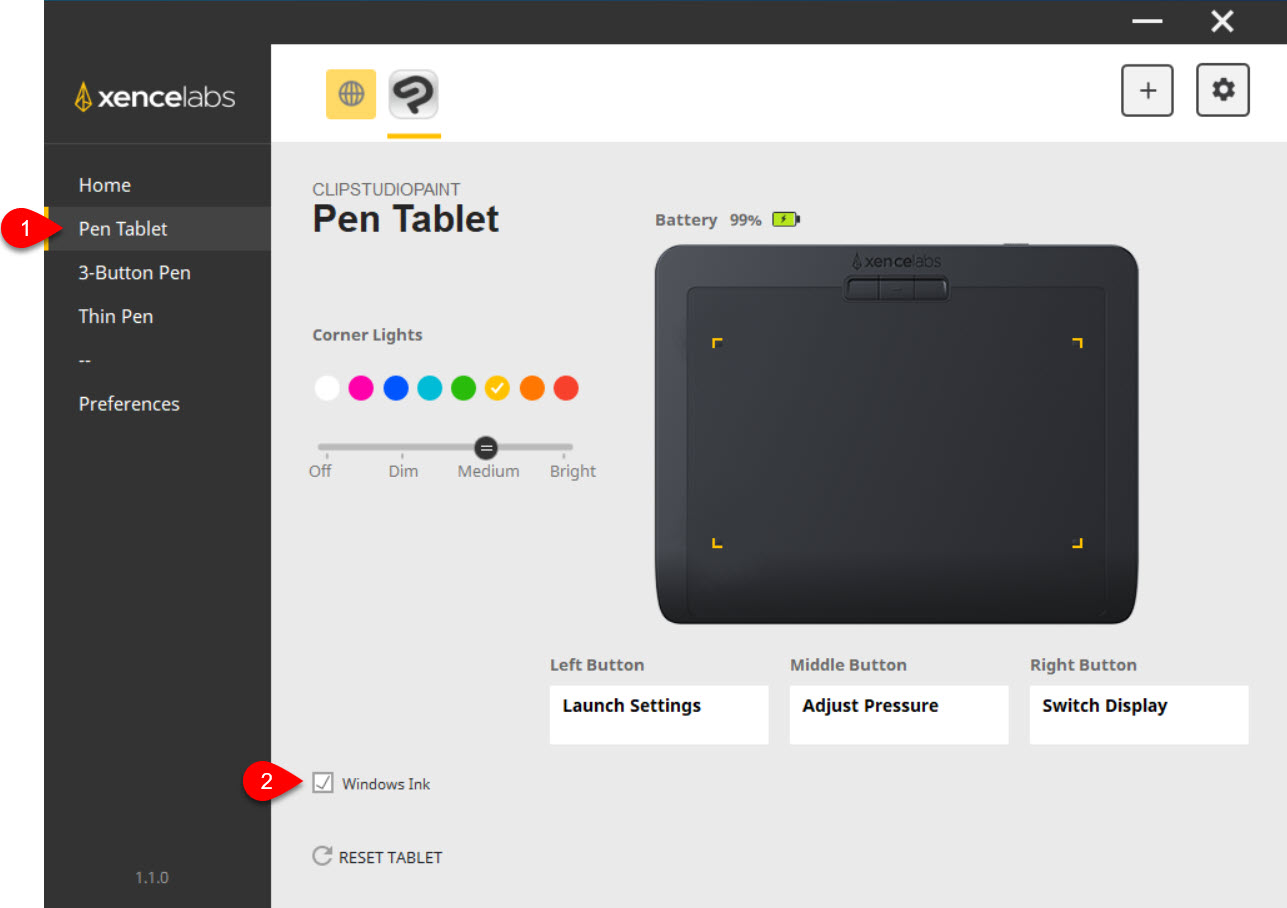Open settings via the gear icon
The width and height of the screenshot is (1287, 908).
[1223, 90]
